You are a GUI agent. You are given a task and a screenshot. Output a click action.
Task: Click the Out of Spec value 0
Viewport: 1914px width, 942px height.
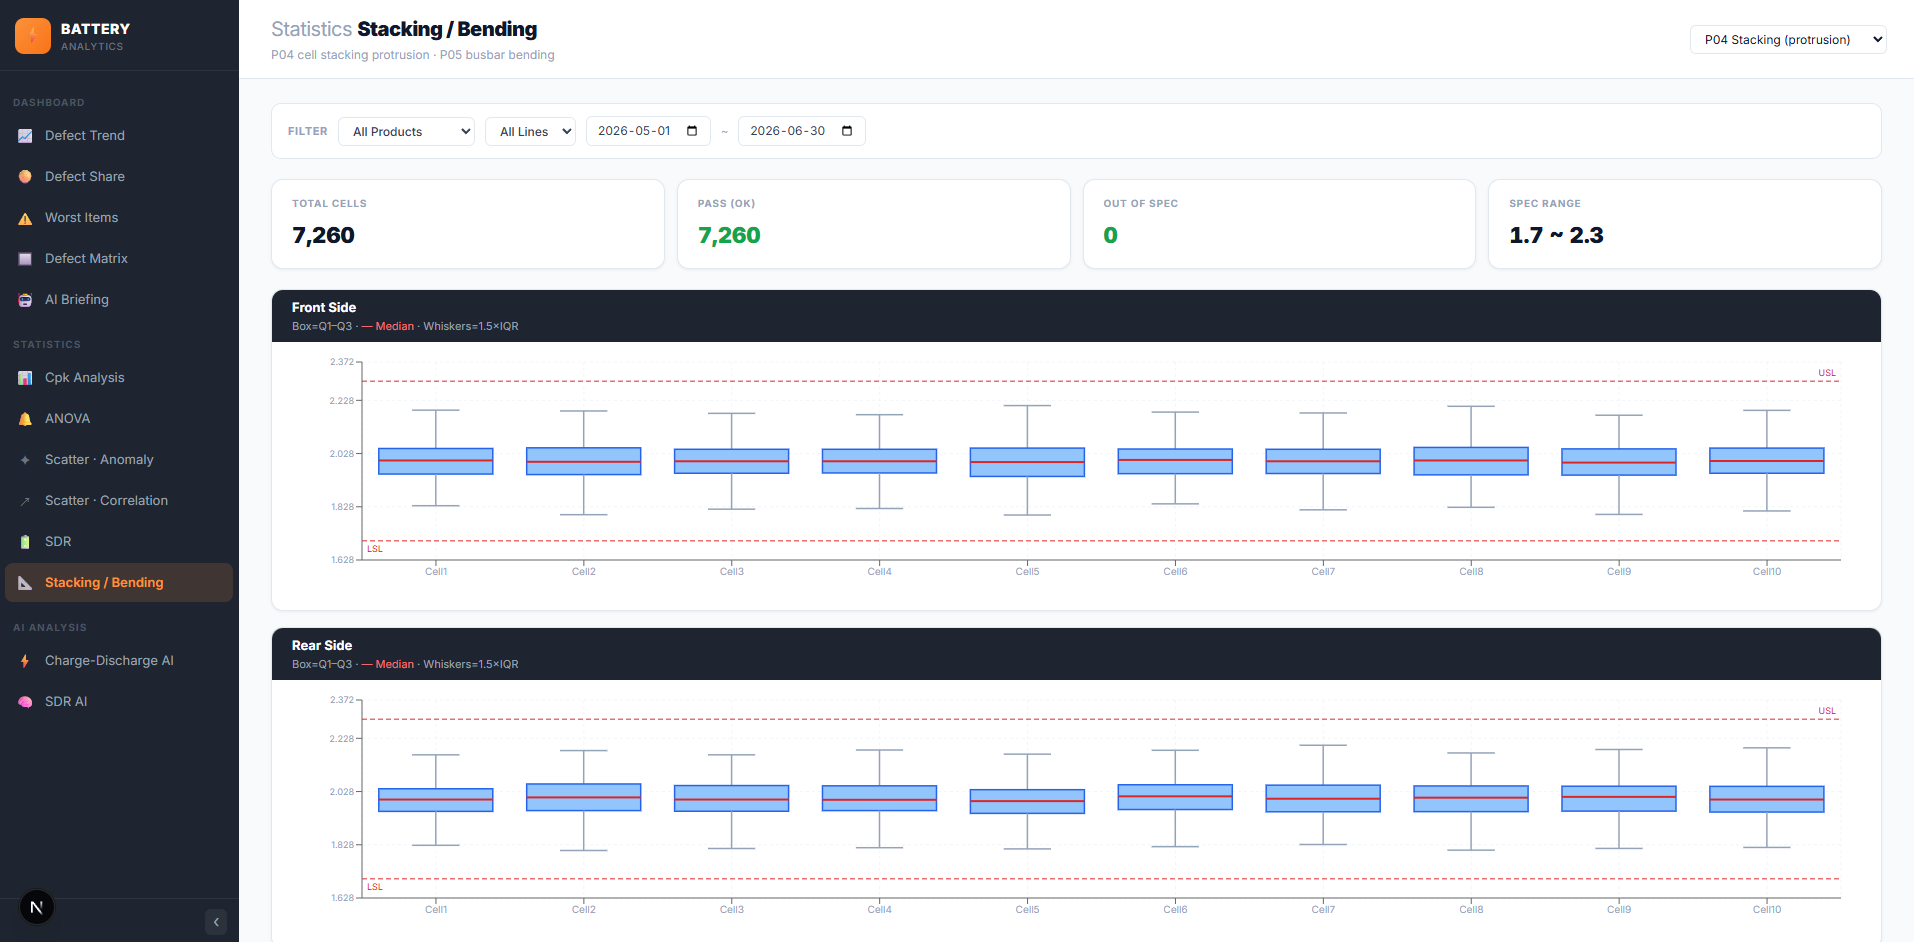1110,235
